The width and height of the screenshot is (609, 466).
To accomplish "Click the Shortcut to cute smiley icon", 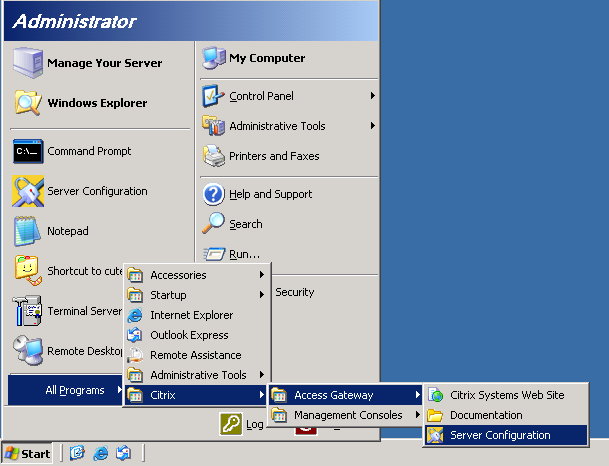I will (x=28, y=271).
